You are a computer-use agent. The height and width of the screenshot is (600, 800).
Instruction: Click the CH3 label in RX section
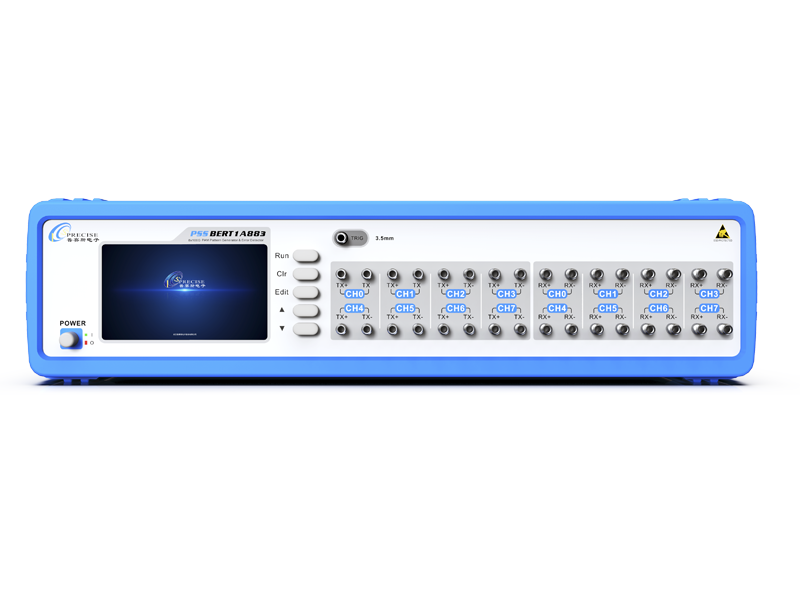(x=710, y=294)
